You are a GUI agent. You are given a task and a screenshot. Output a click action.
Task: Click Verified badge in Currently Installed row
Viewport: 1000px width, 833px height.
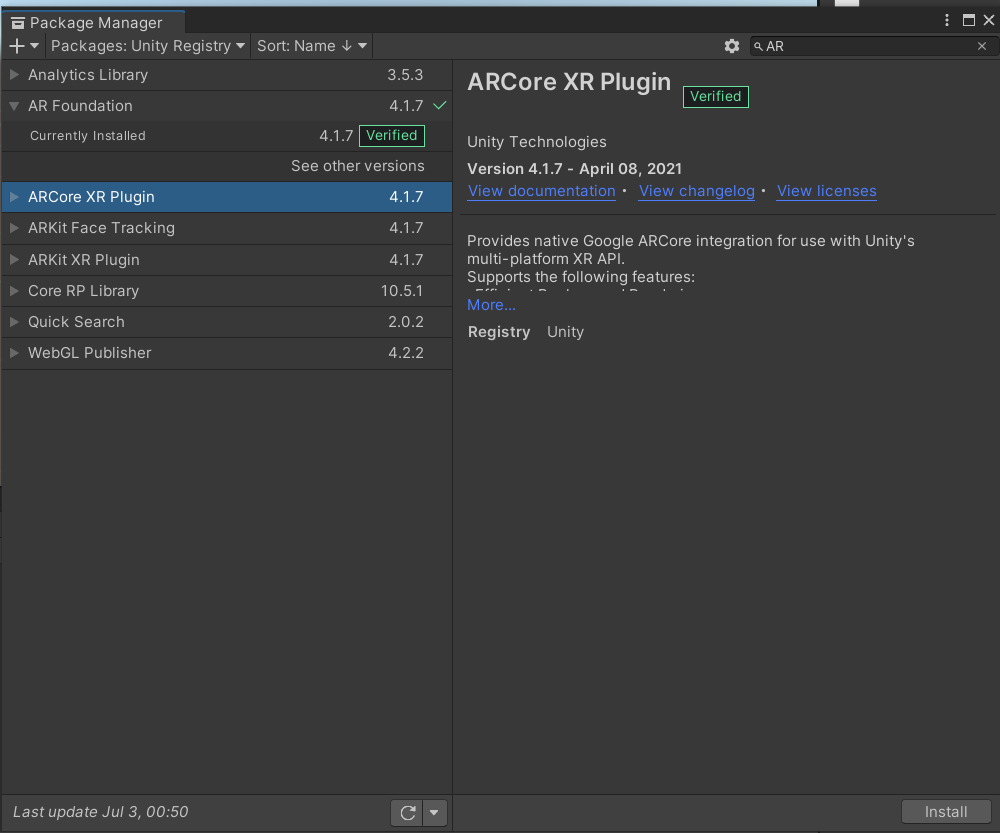coord(392,136)
